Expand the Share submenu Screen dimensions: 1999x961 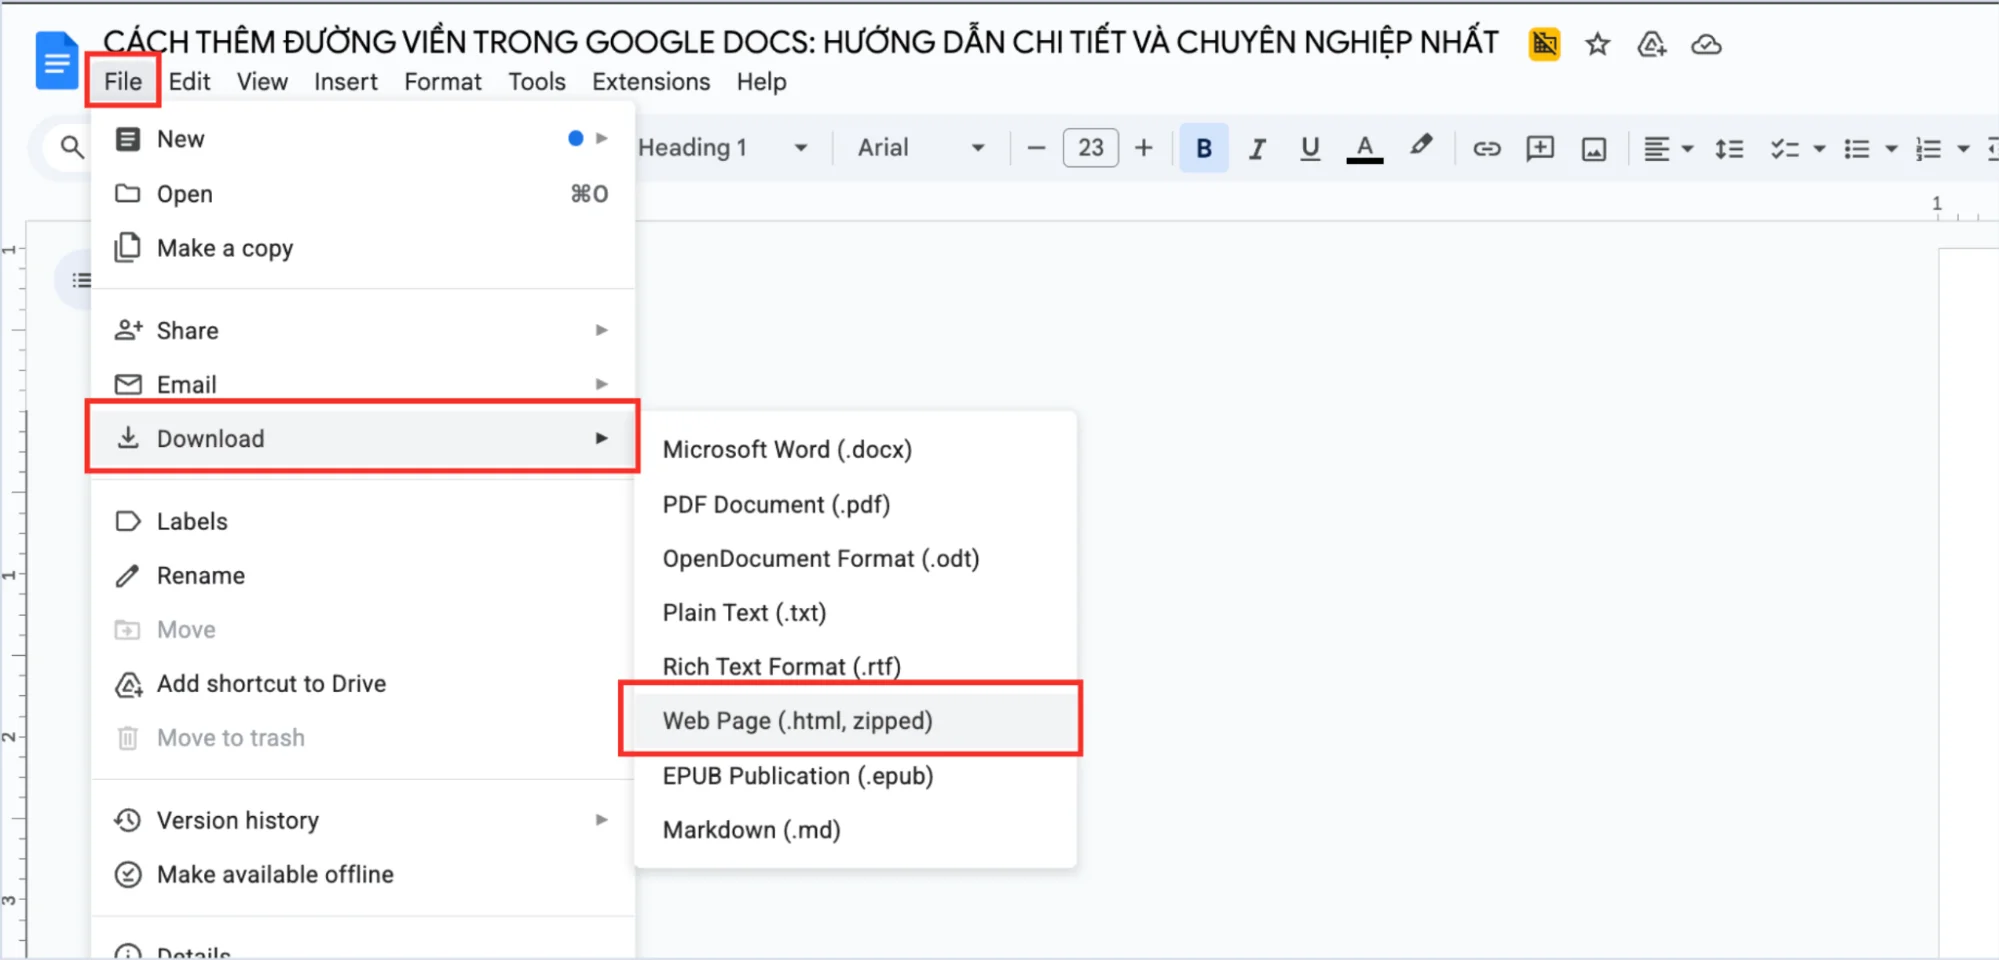[x=362, y=330]
